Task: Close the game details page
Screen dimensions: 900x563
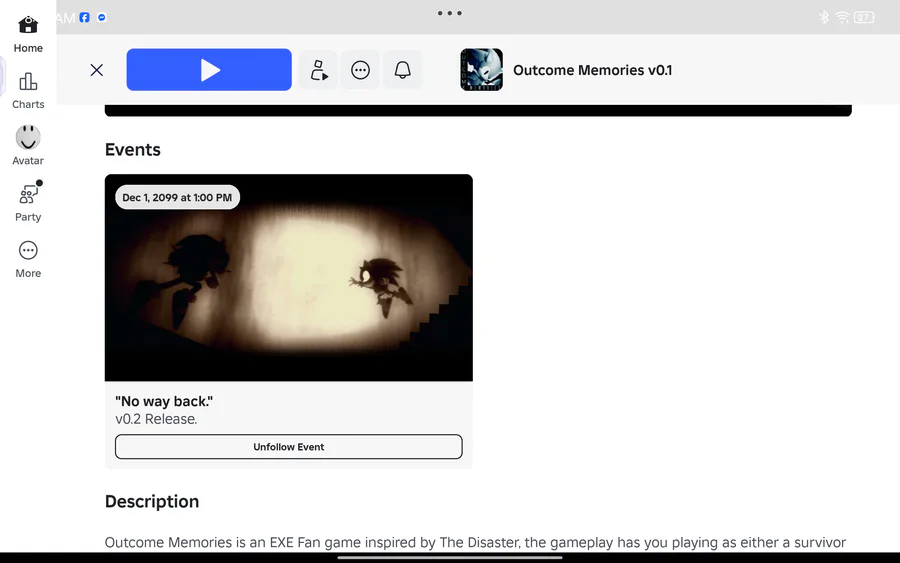Action: coord(96,70)
